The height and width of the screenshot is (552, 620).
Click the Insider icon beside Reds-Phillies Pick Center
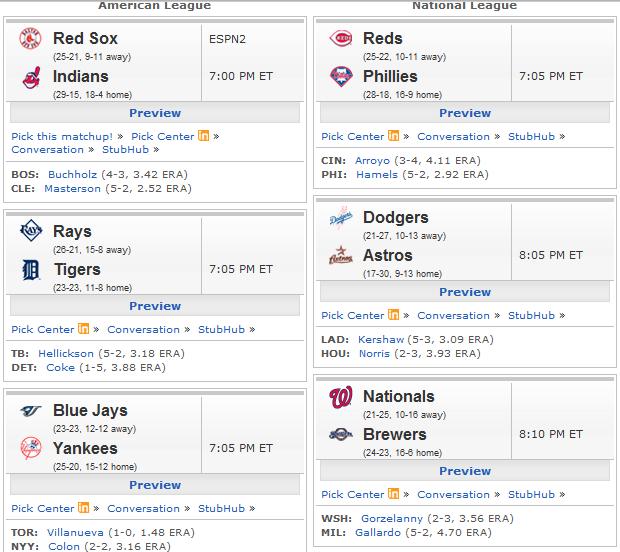click(x=393, y=136)
